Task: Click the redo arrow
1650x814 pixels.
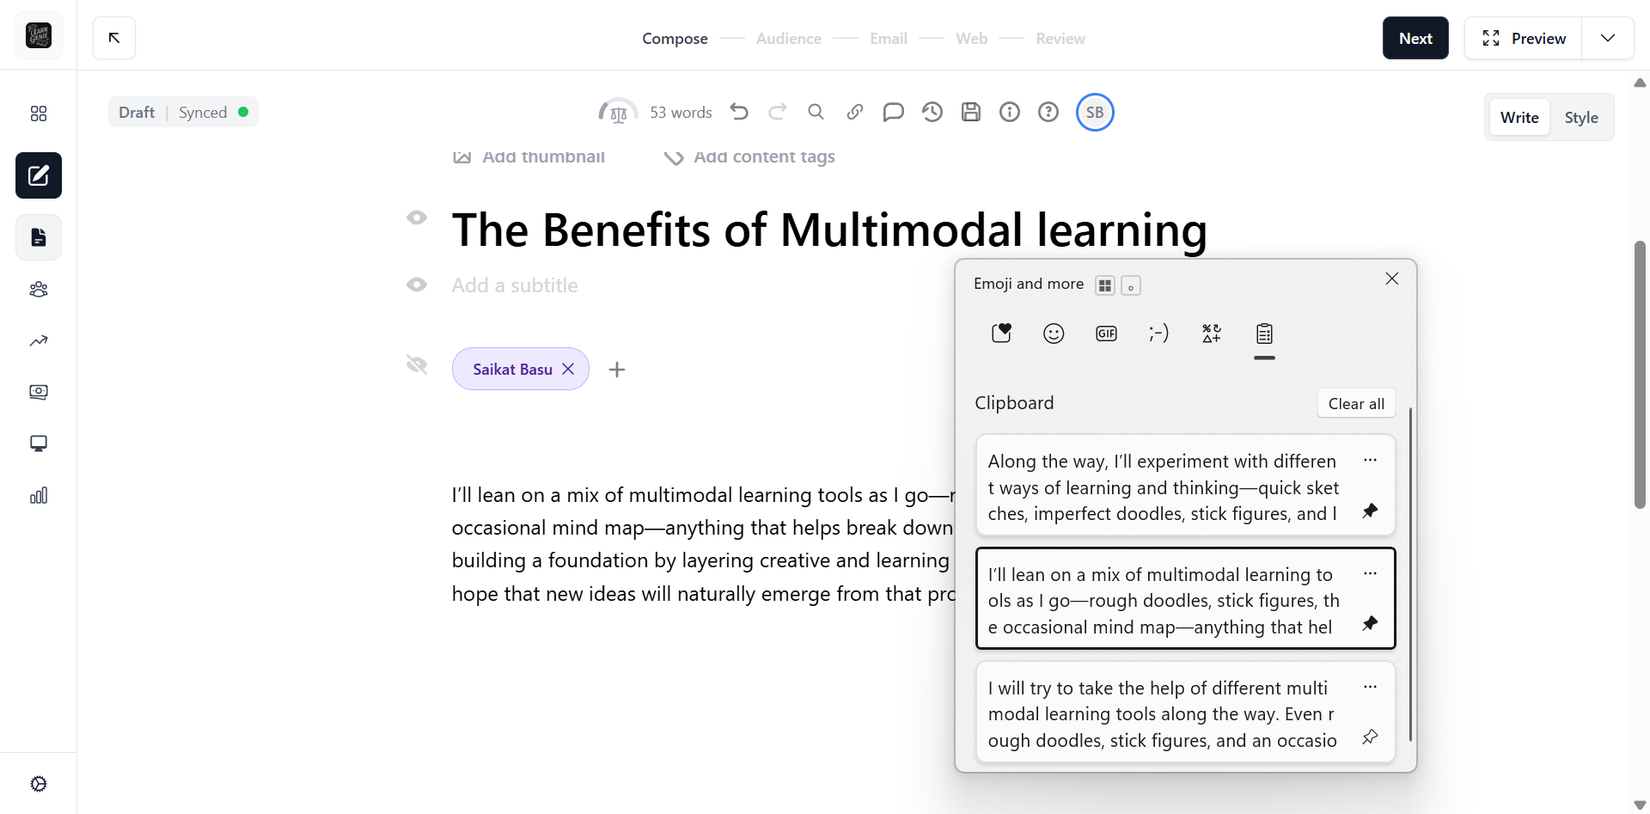Action: tap(777, 112)
